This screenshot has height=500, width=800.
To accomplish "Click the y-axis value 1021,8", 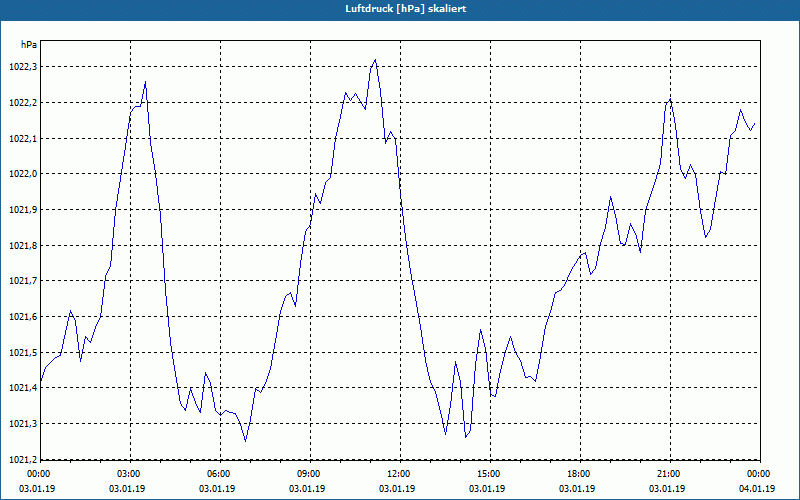I will pyautogui.click(x=23, y=245).
